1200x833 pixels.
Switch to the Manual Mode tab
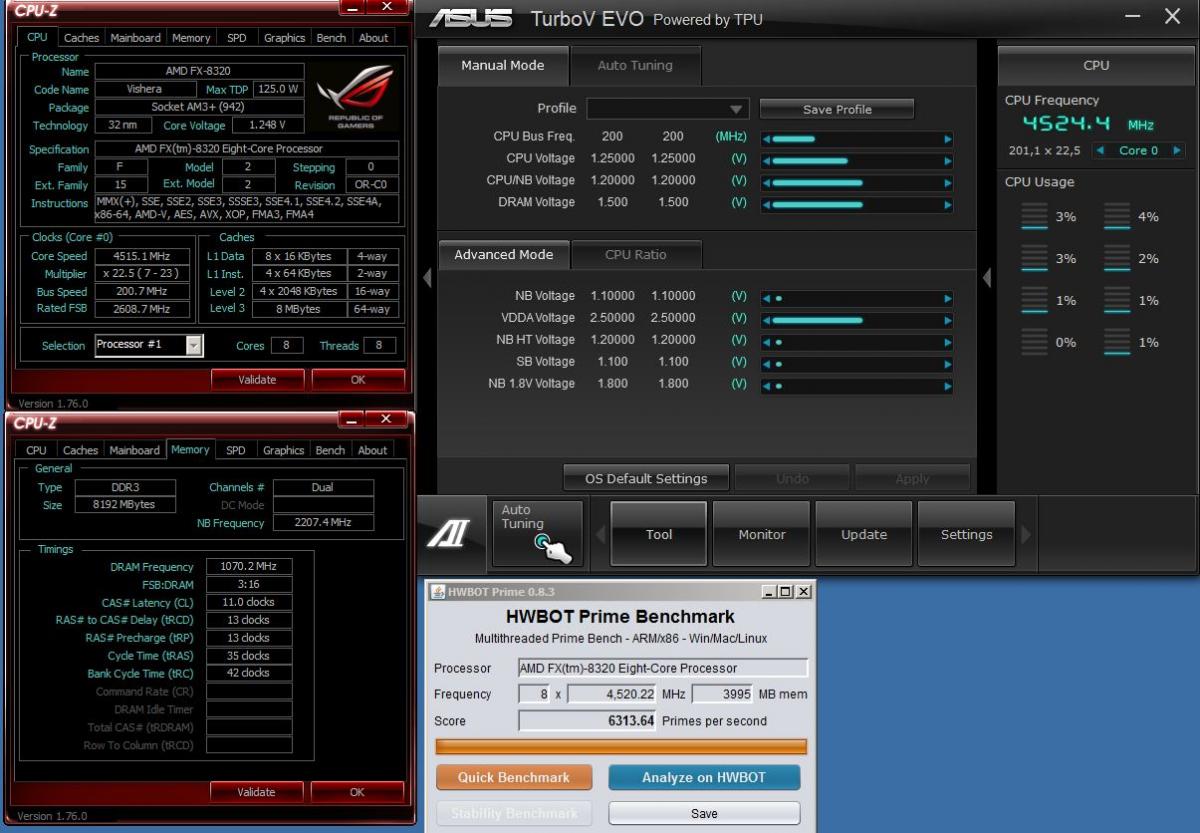click(503, 66)
